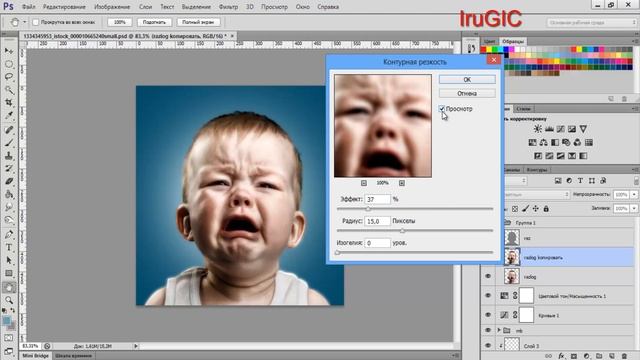The image size is (640, 360).
Task: Click lock transparent pixels icon in the Layers panel
Action: point(515,209)
